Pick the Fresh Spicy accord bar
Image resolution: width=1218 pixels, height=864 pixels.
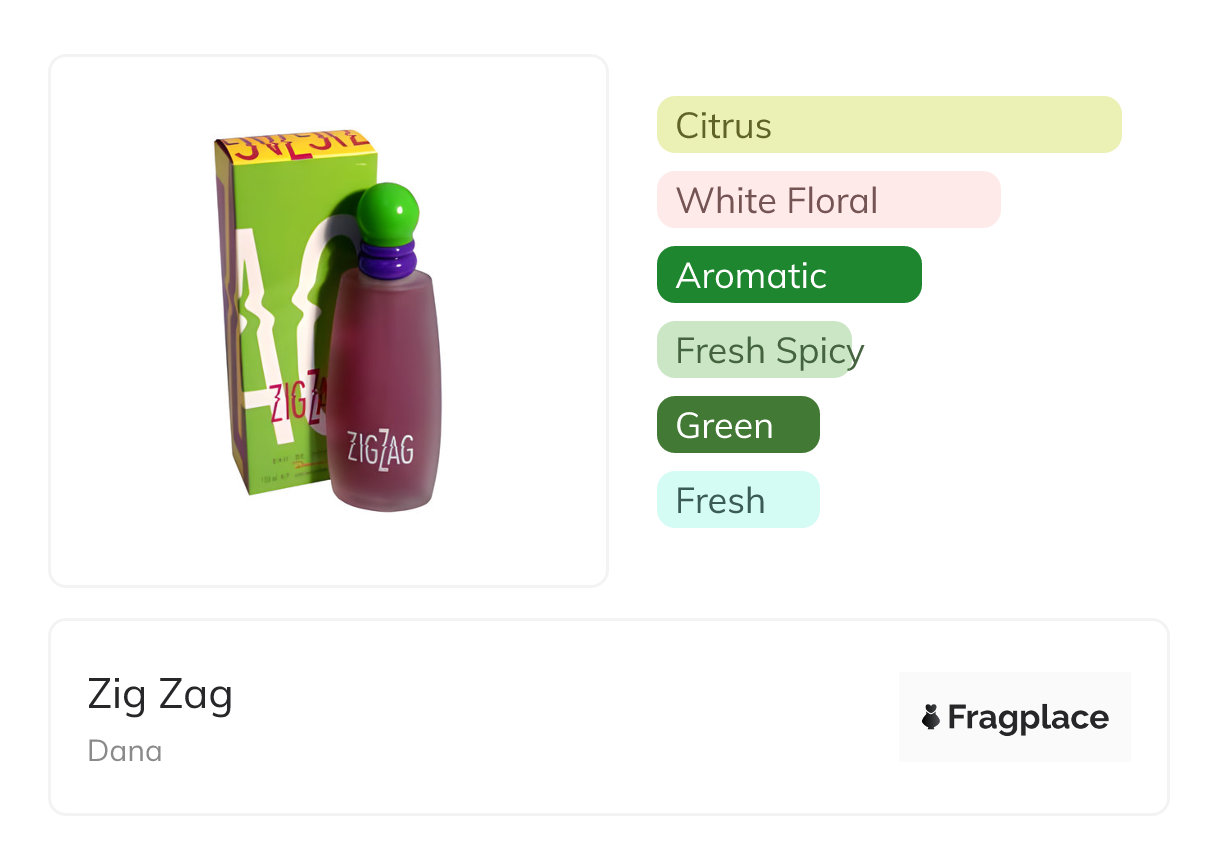click(x=755, y=350)
